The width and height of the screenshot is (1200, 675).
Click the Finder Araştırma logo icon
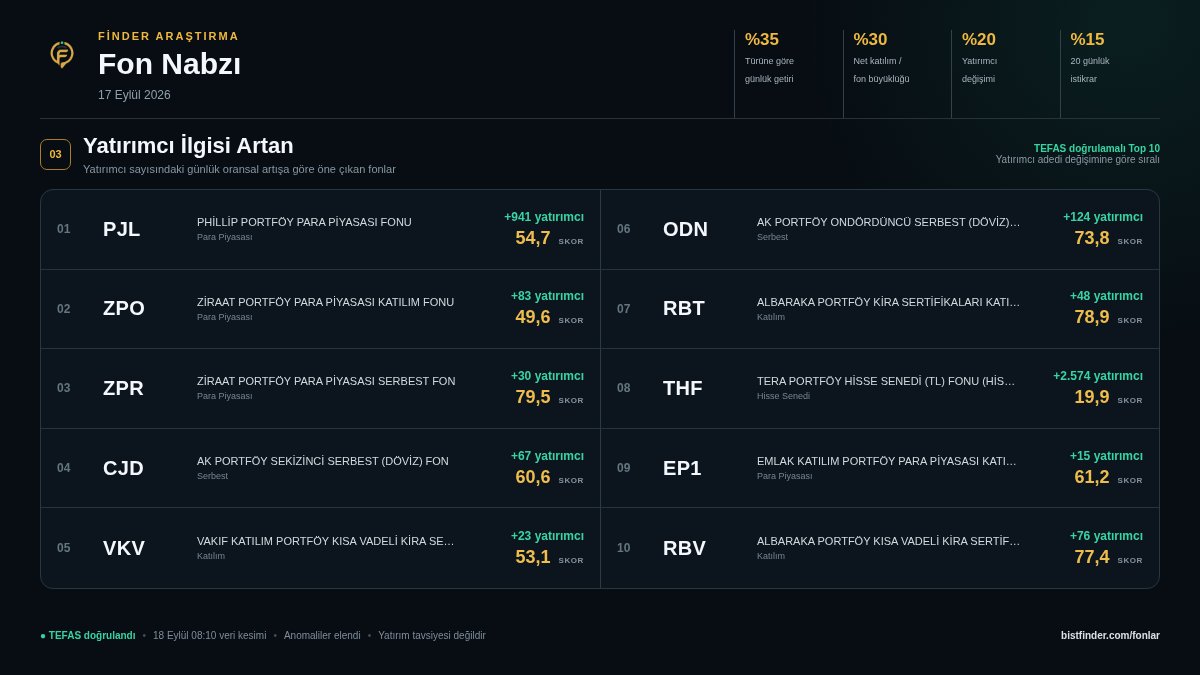(x=62, y=54)
